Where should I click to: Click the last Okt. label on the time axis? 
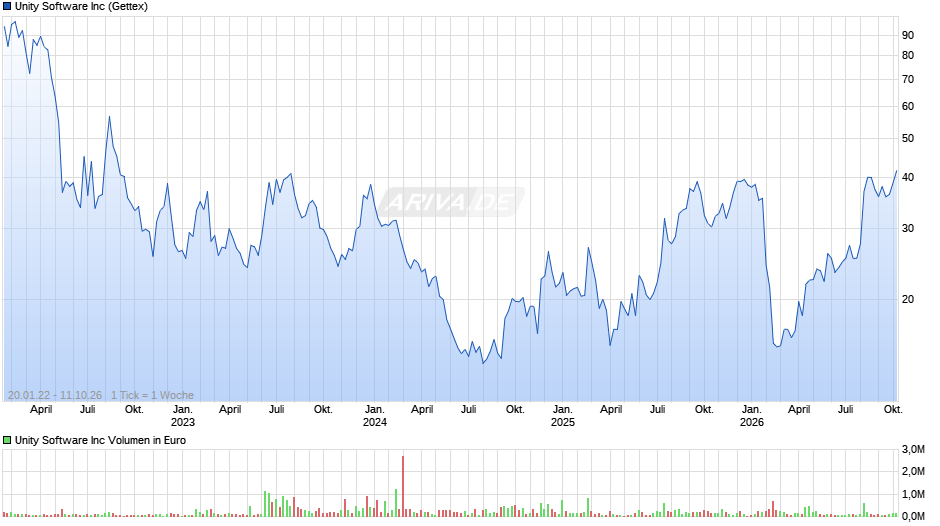tap(893, 409)
